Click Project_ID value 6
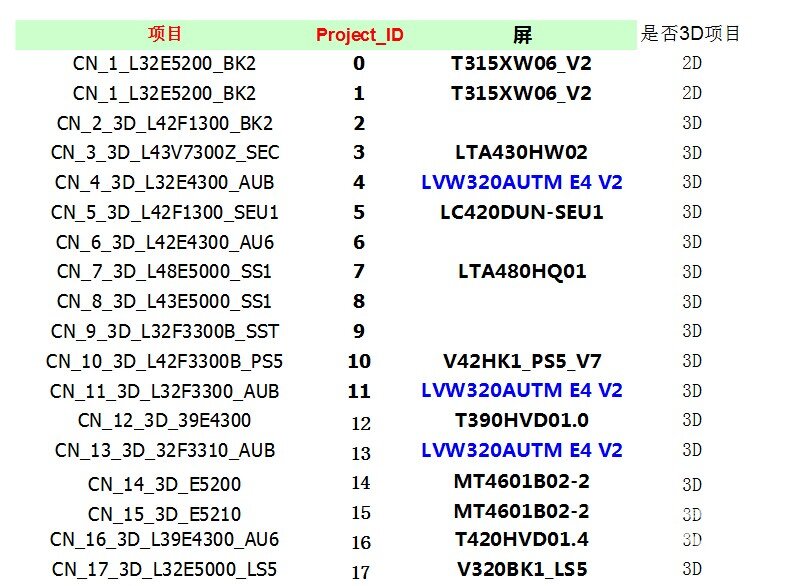 pos(359,242)
